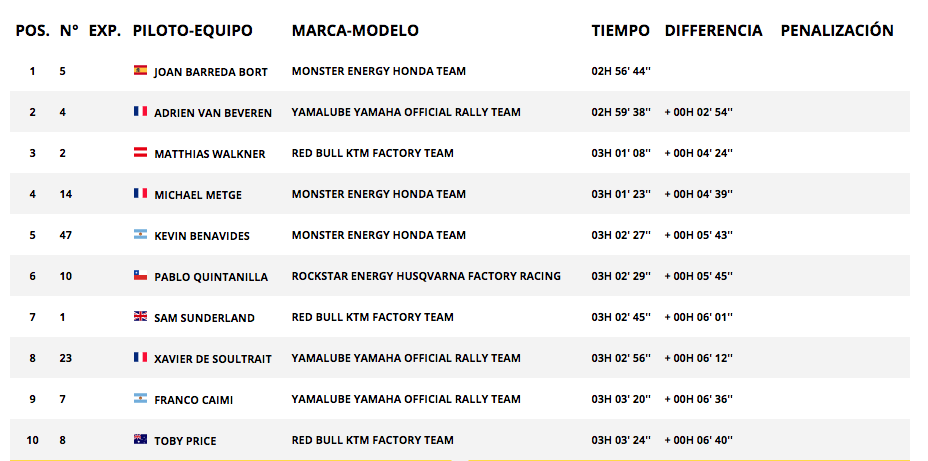Click Rockstar Energy Husqvarna Factory Racing team
The image size is (928, 461).
point(426,276)
